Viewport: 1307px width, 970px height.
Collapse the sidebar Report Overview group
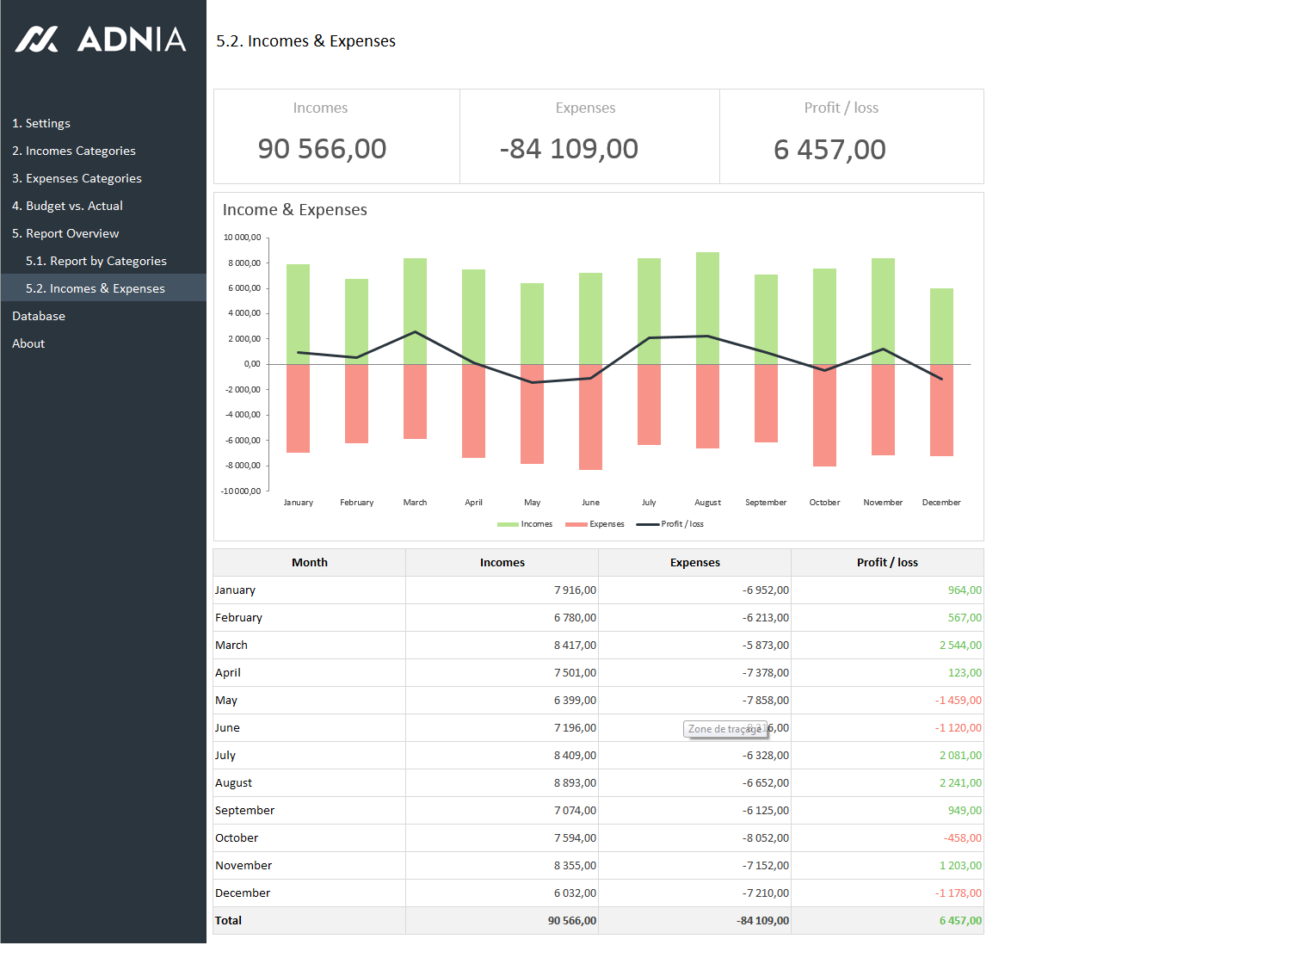[65, 233]
